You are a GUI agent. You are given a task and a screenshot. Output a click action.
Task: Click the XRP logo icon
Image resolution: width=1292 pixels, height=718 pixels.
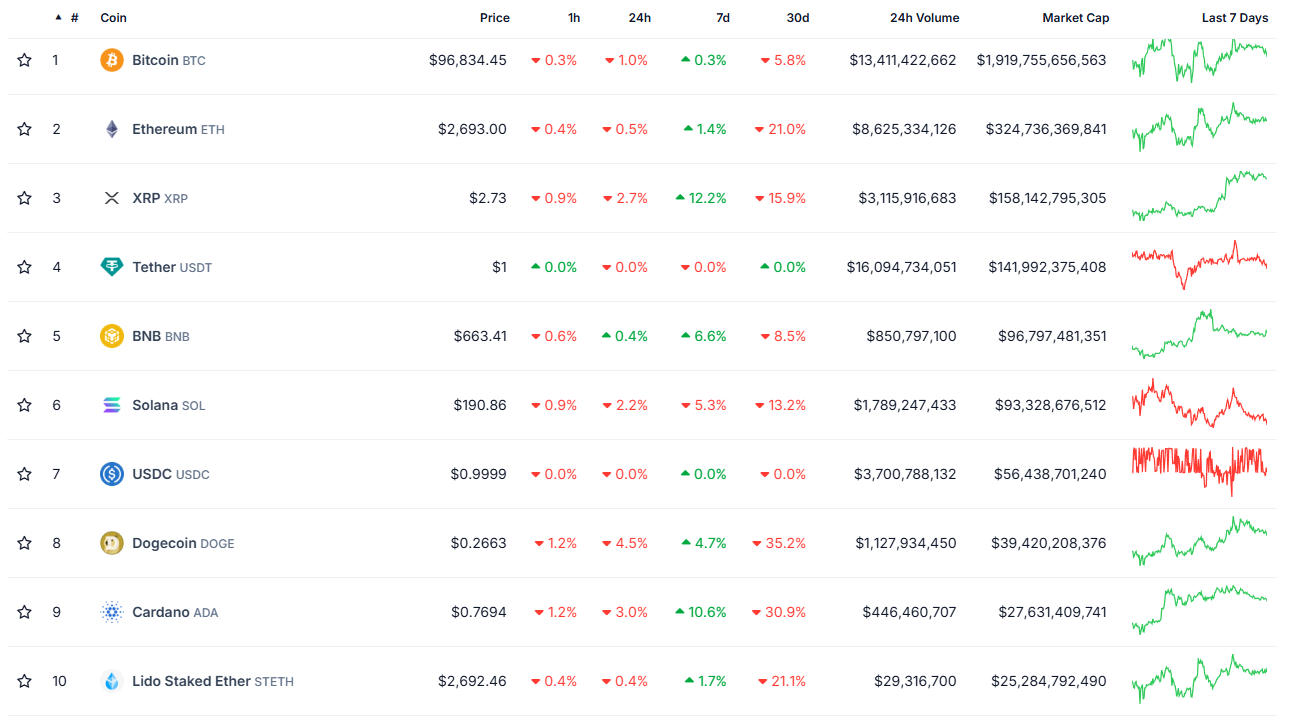click(112, 198)
